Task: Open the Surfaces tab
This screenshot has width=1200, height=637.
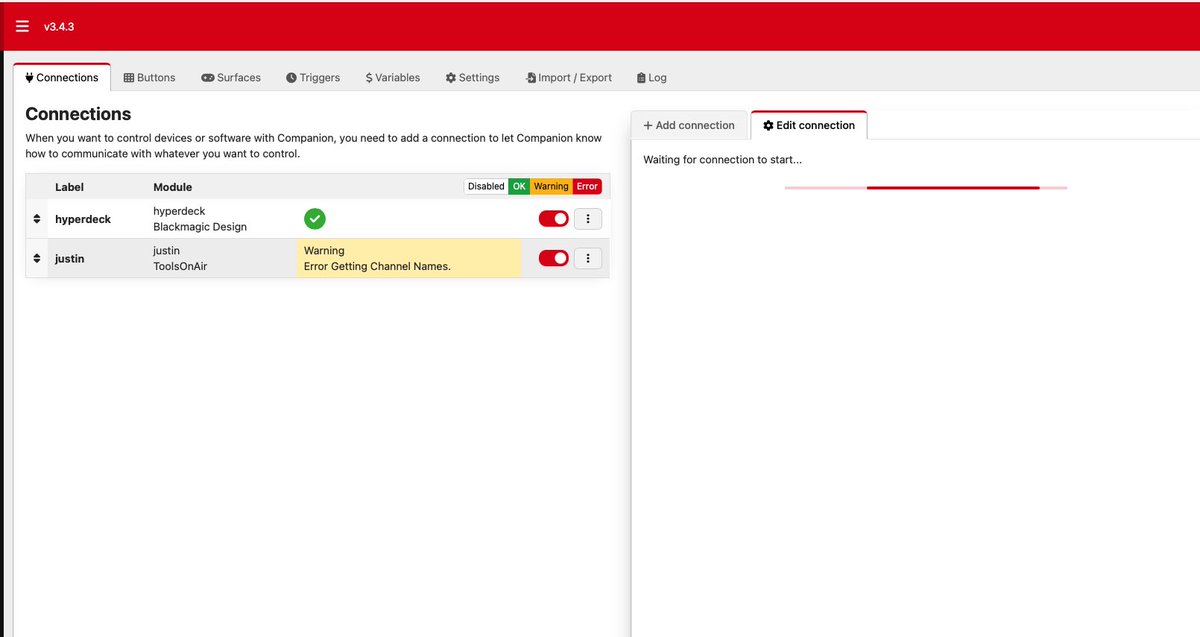Action: [x=231, y=77]
